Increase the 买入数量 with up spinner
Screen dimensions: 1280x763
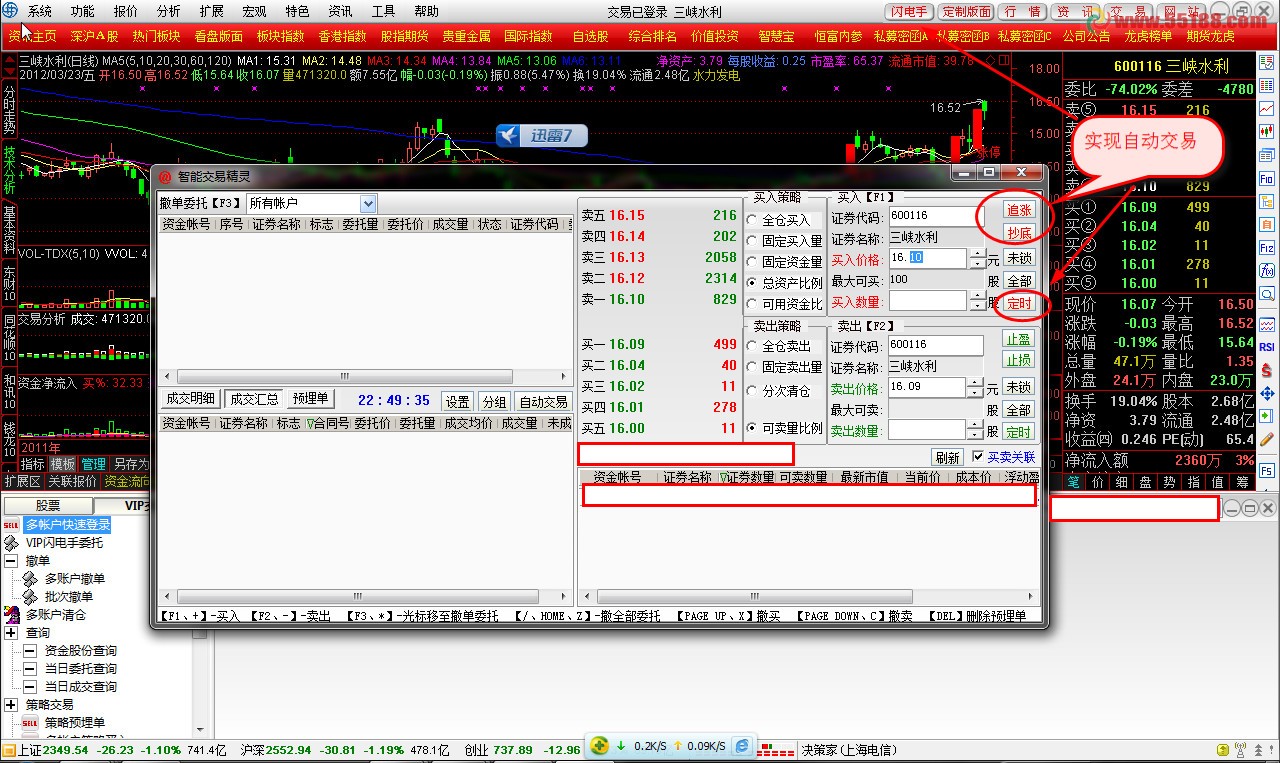pyautogui.click(x=977, y=296)
